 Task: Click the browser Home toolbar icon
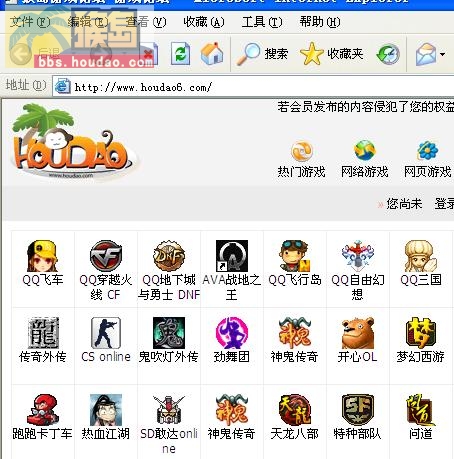point(212,53)
